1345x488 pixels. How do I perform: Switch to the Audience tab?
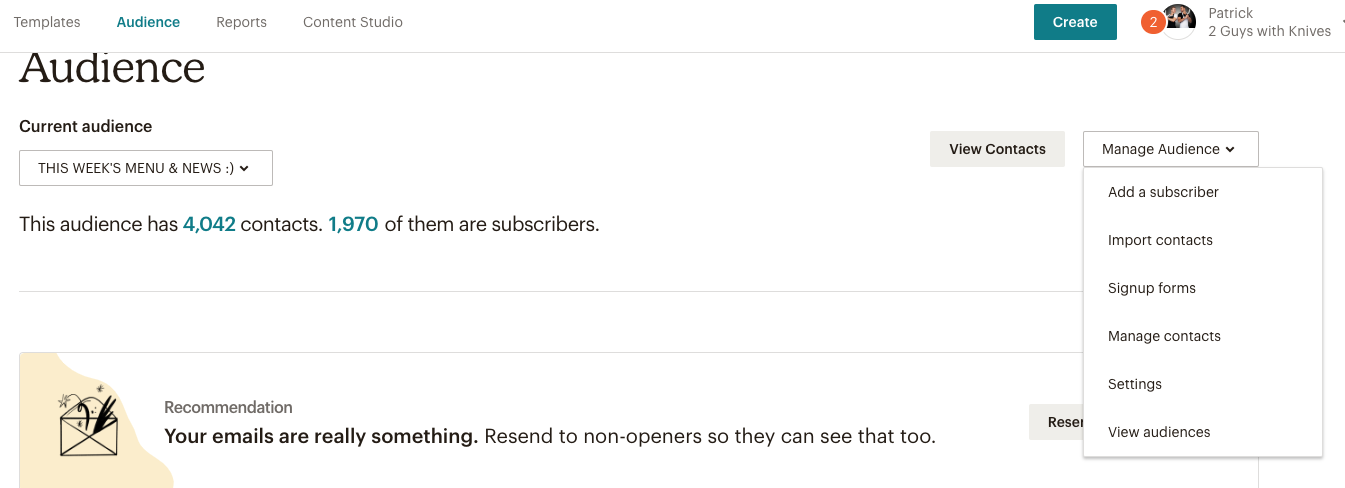click(148, 22)
